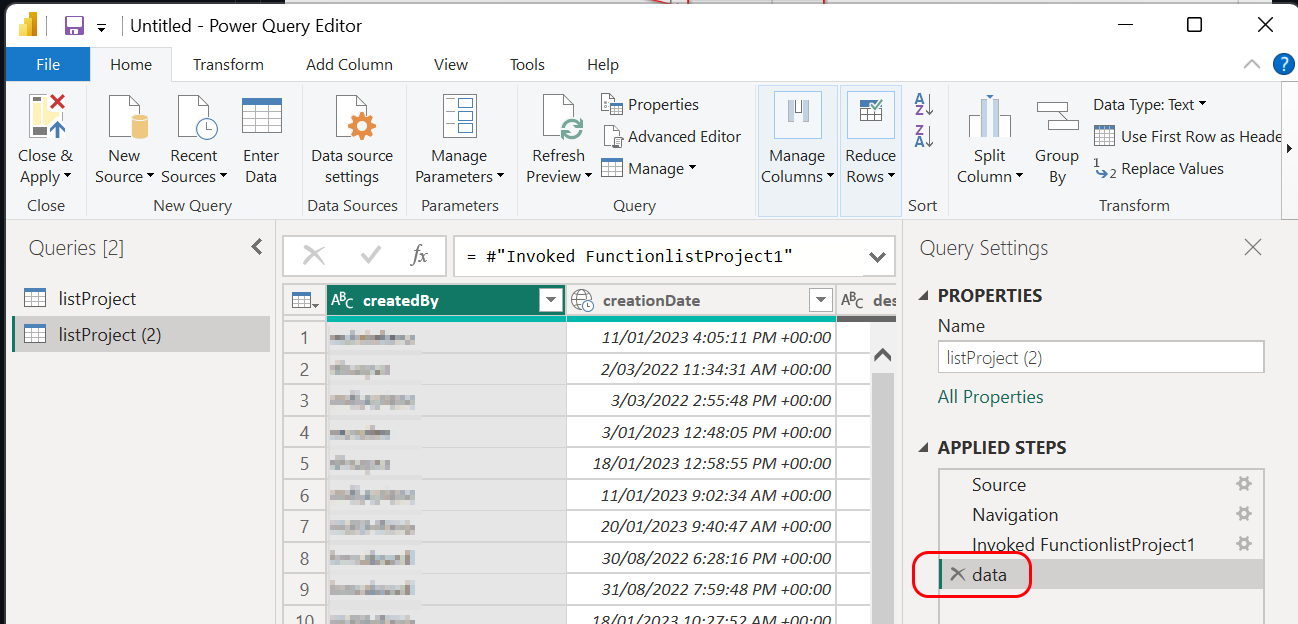
Task: Confirm formula with checkmark icon
Action: click(370, 256)
